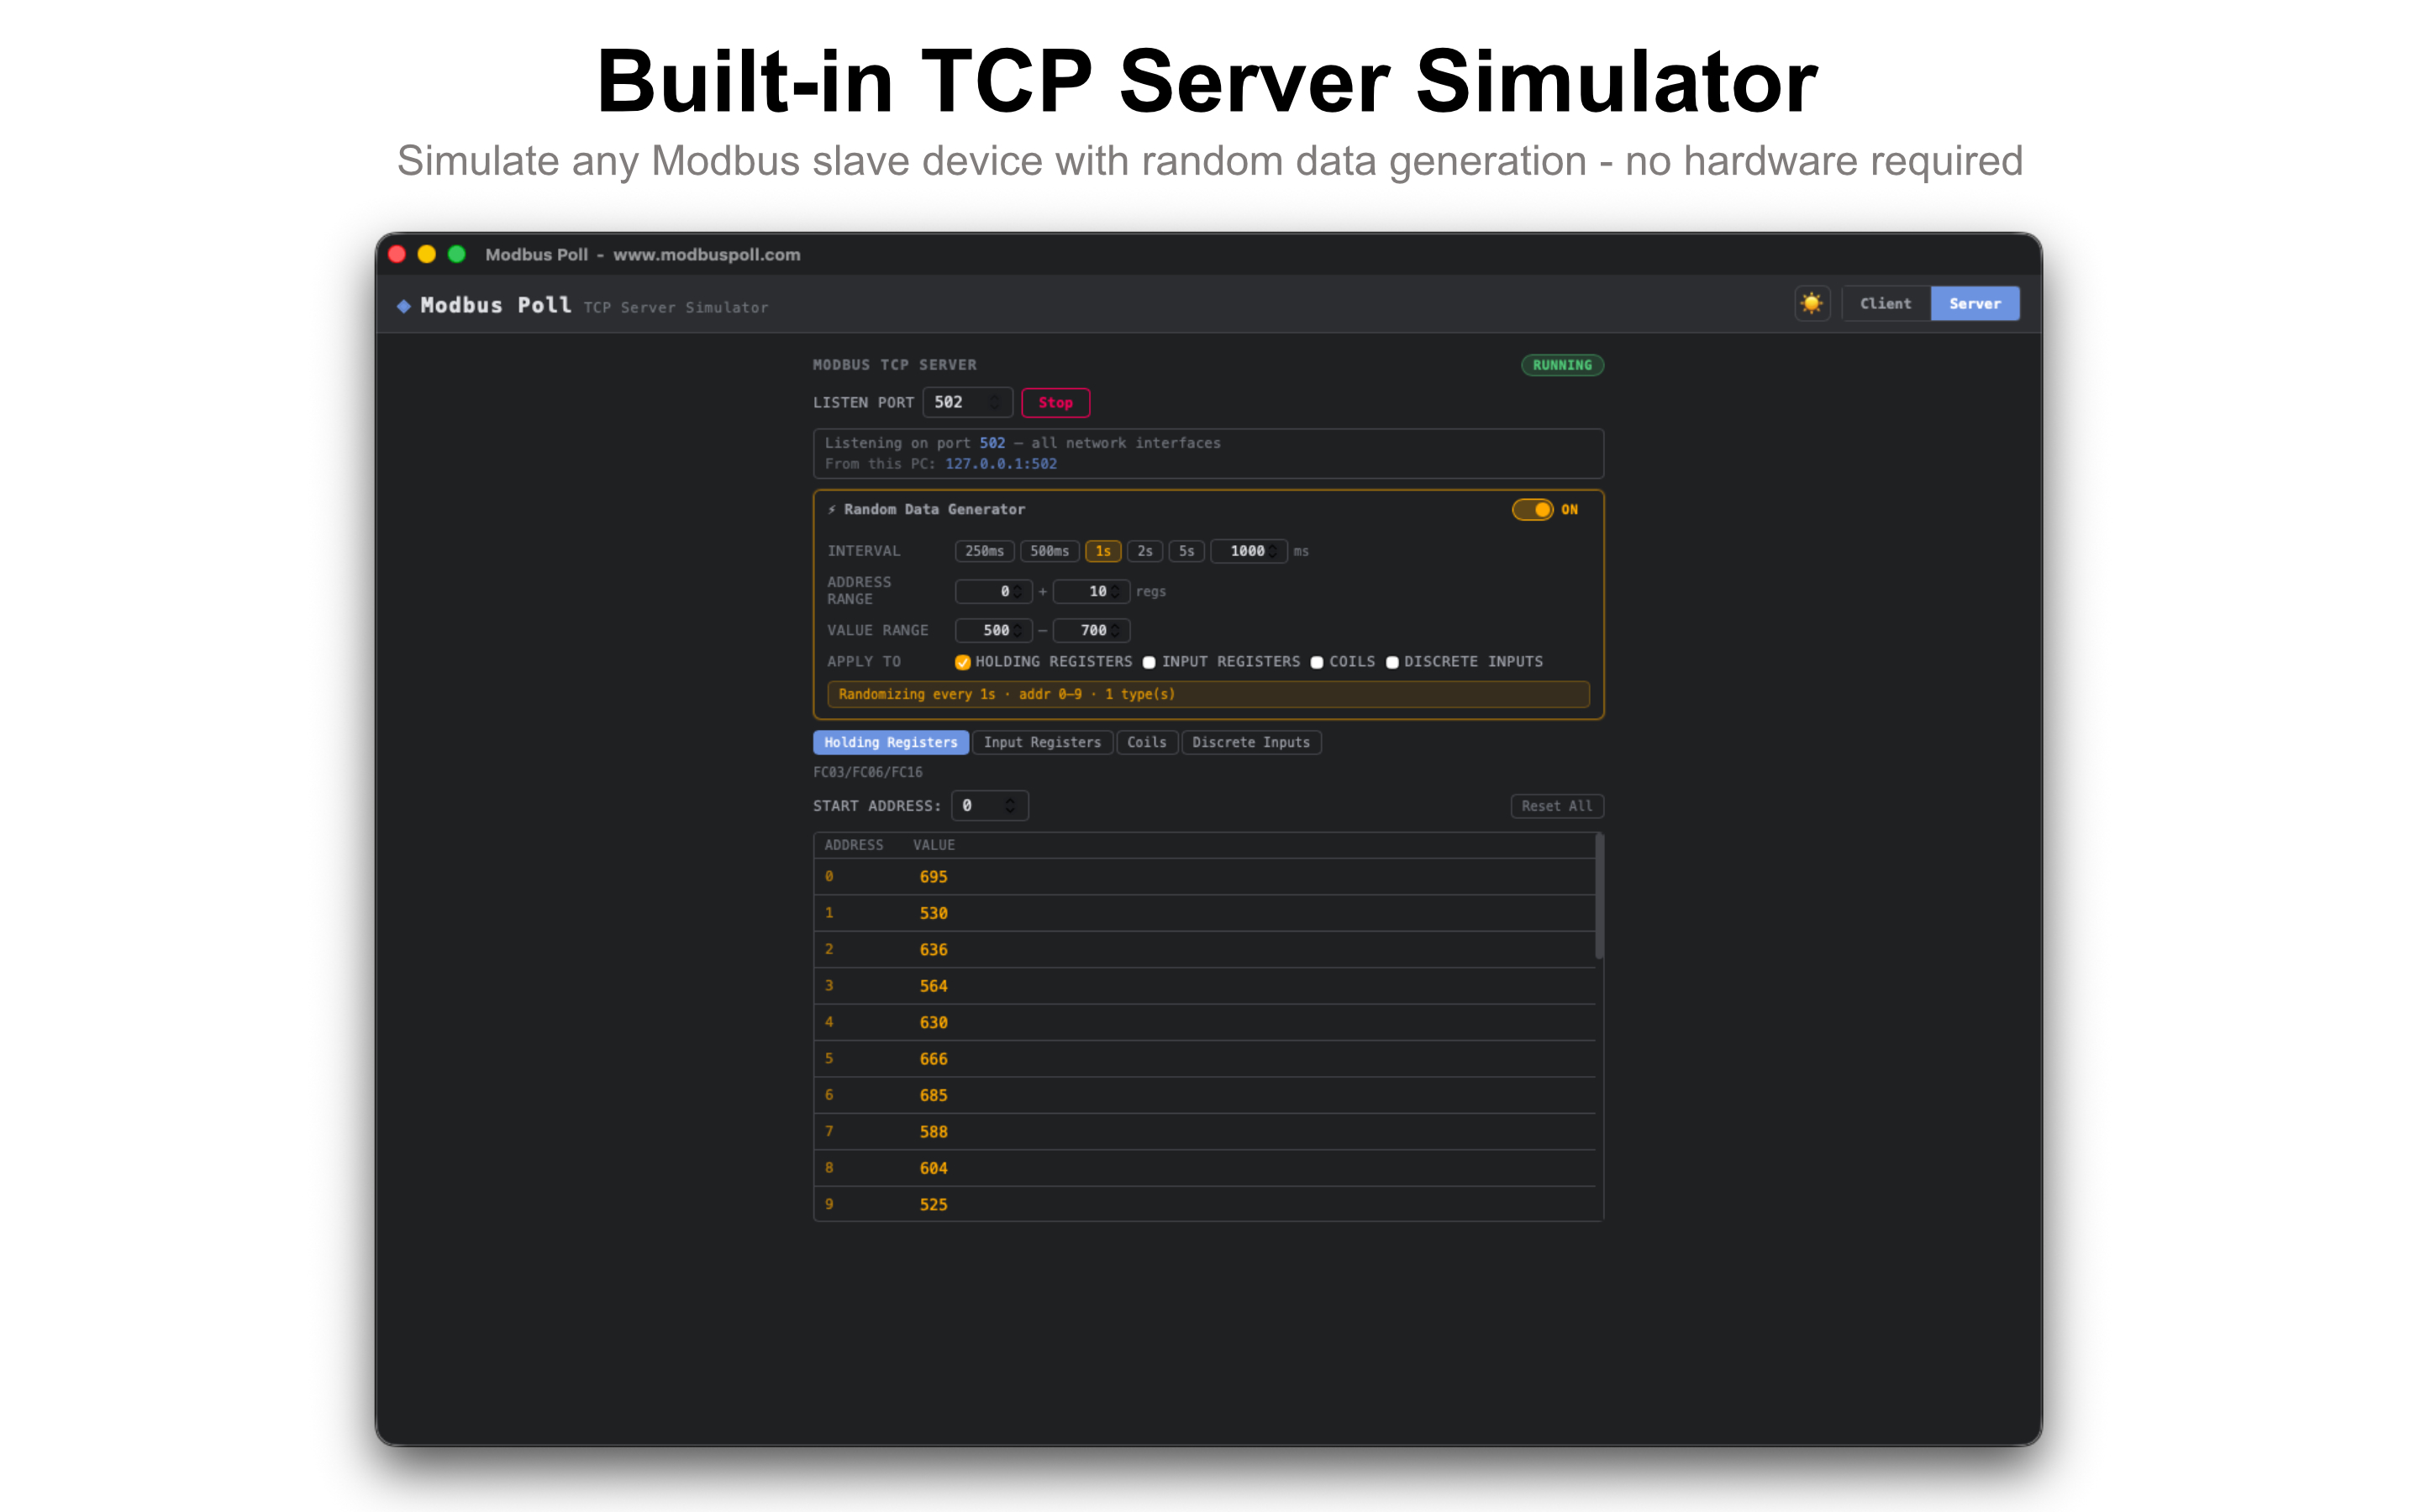This screenshot has width=2420, height=1512.
Task: Click the RUNNING status badge
Action: (1562, 366)
